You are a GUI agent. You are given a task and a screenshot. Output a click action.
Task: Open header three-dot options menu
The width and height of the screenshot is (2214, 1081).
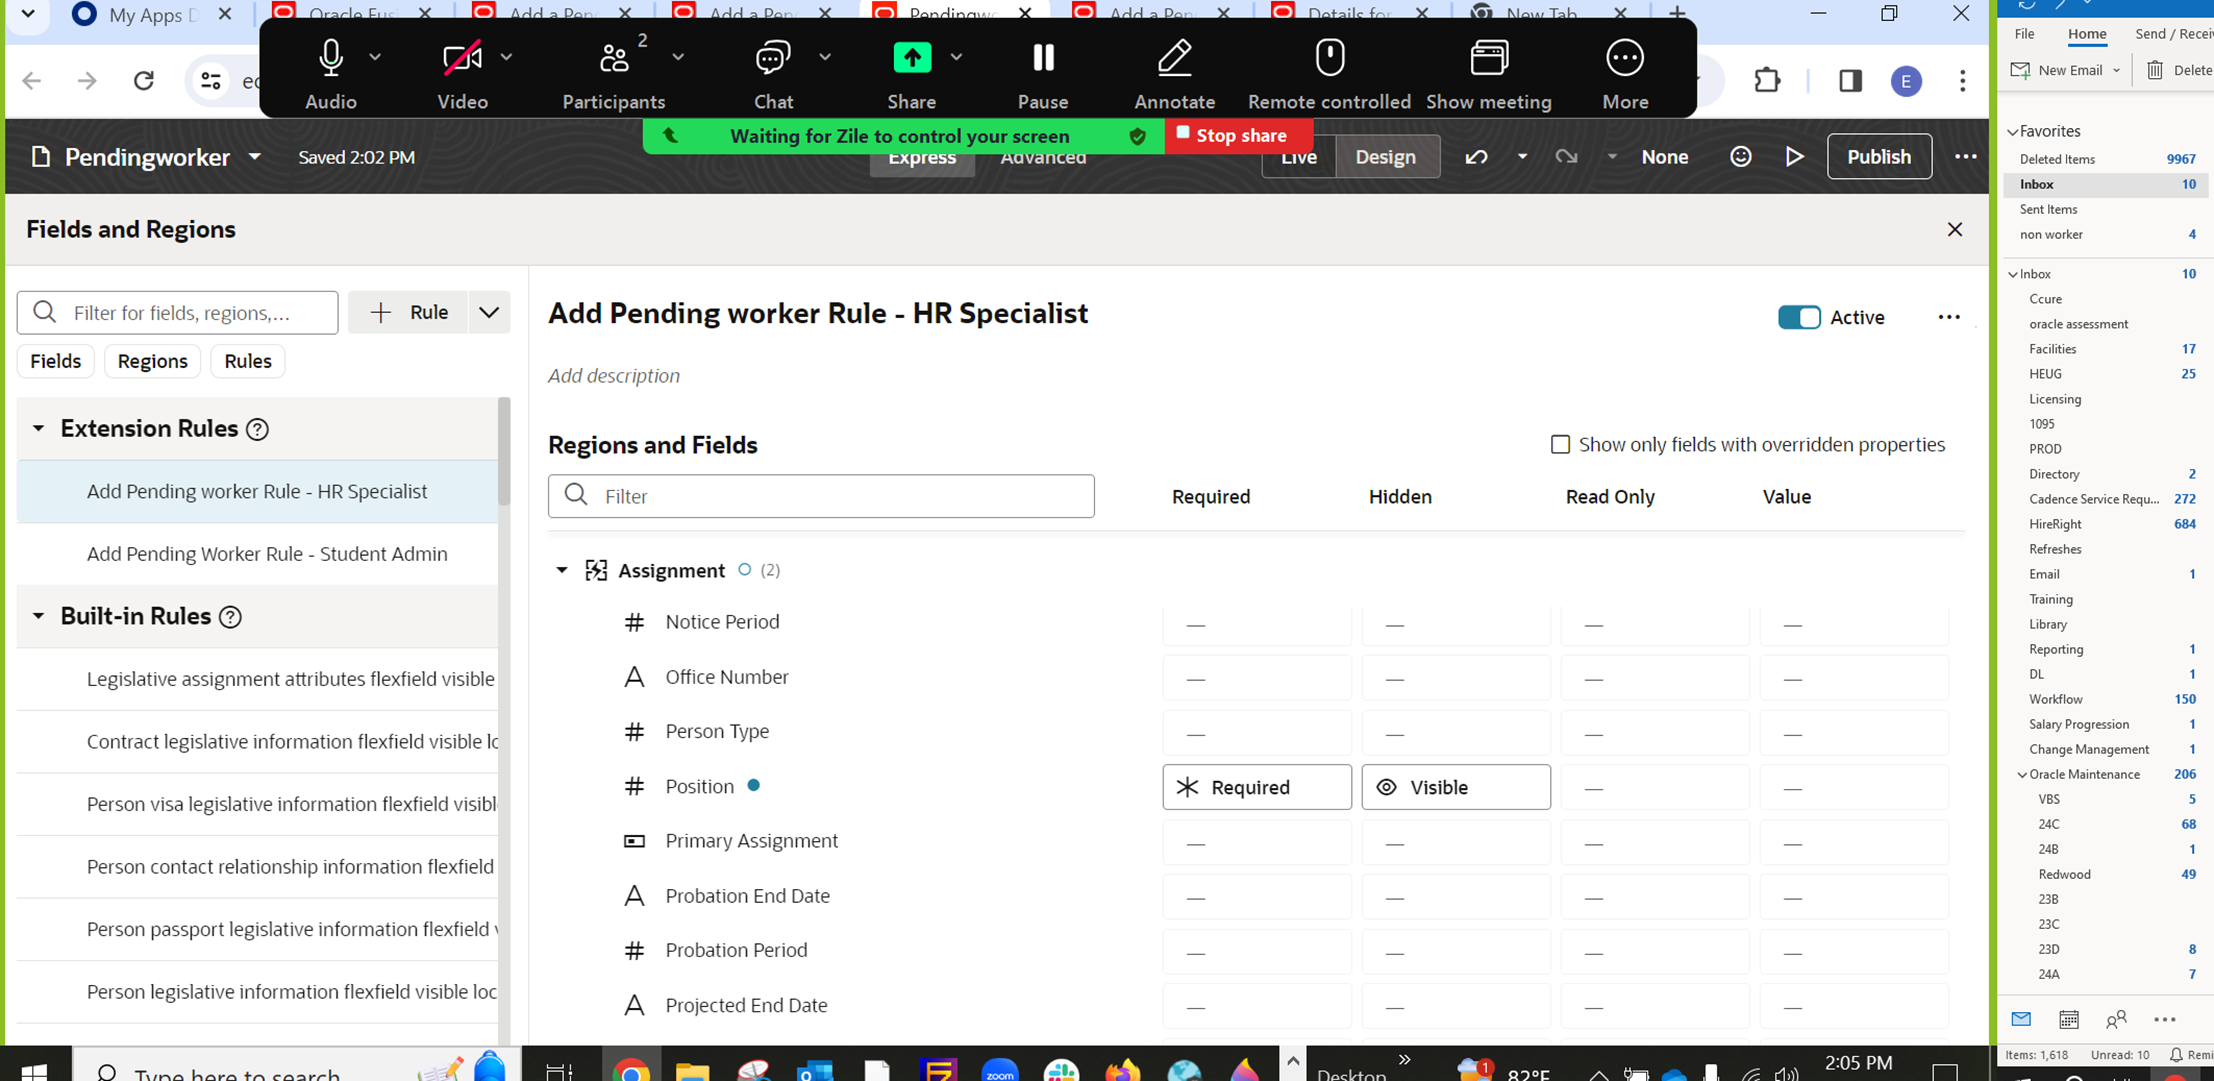coord(1965,157)
